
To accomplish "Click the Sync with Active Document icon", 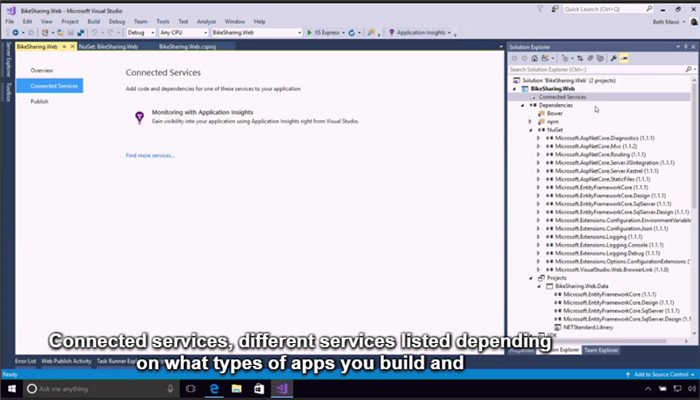I will coord(580,58).
